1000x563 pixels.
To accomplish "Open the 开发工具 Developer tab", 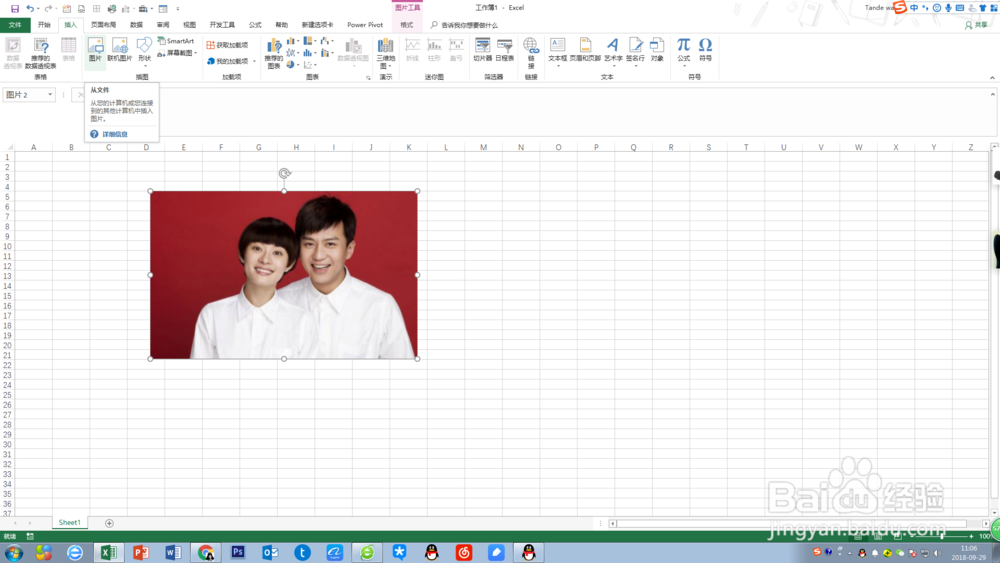I will 222,25.
